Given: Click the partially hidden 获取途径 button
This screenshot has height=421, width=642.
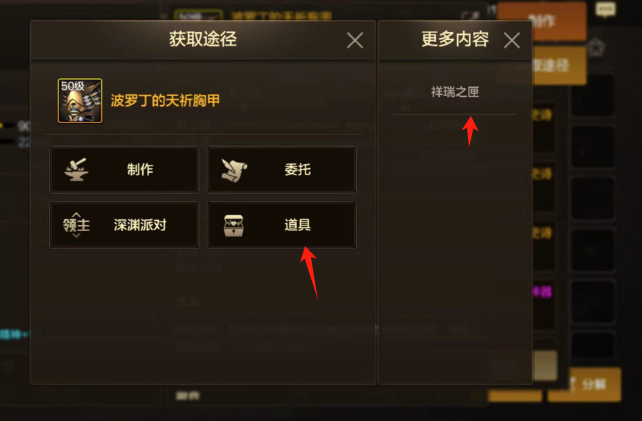Looking at the screenshot, I should [x=558, y=65].
